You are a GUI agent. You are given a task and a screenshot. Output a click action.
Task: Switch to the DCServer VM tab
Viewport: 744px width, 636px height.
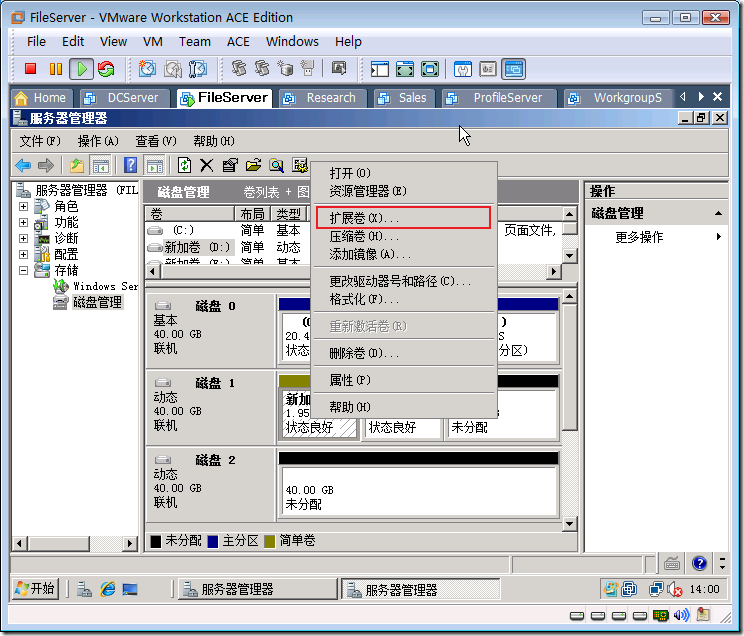pyautogui.click(x=125, y=98)
